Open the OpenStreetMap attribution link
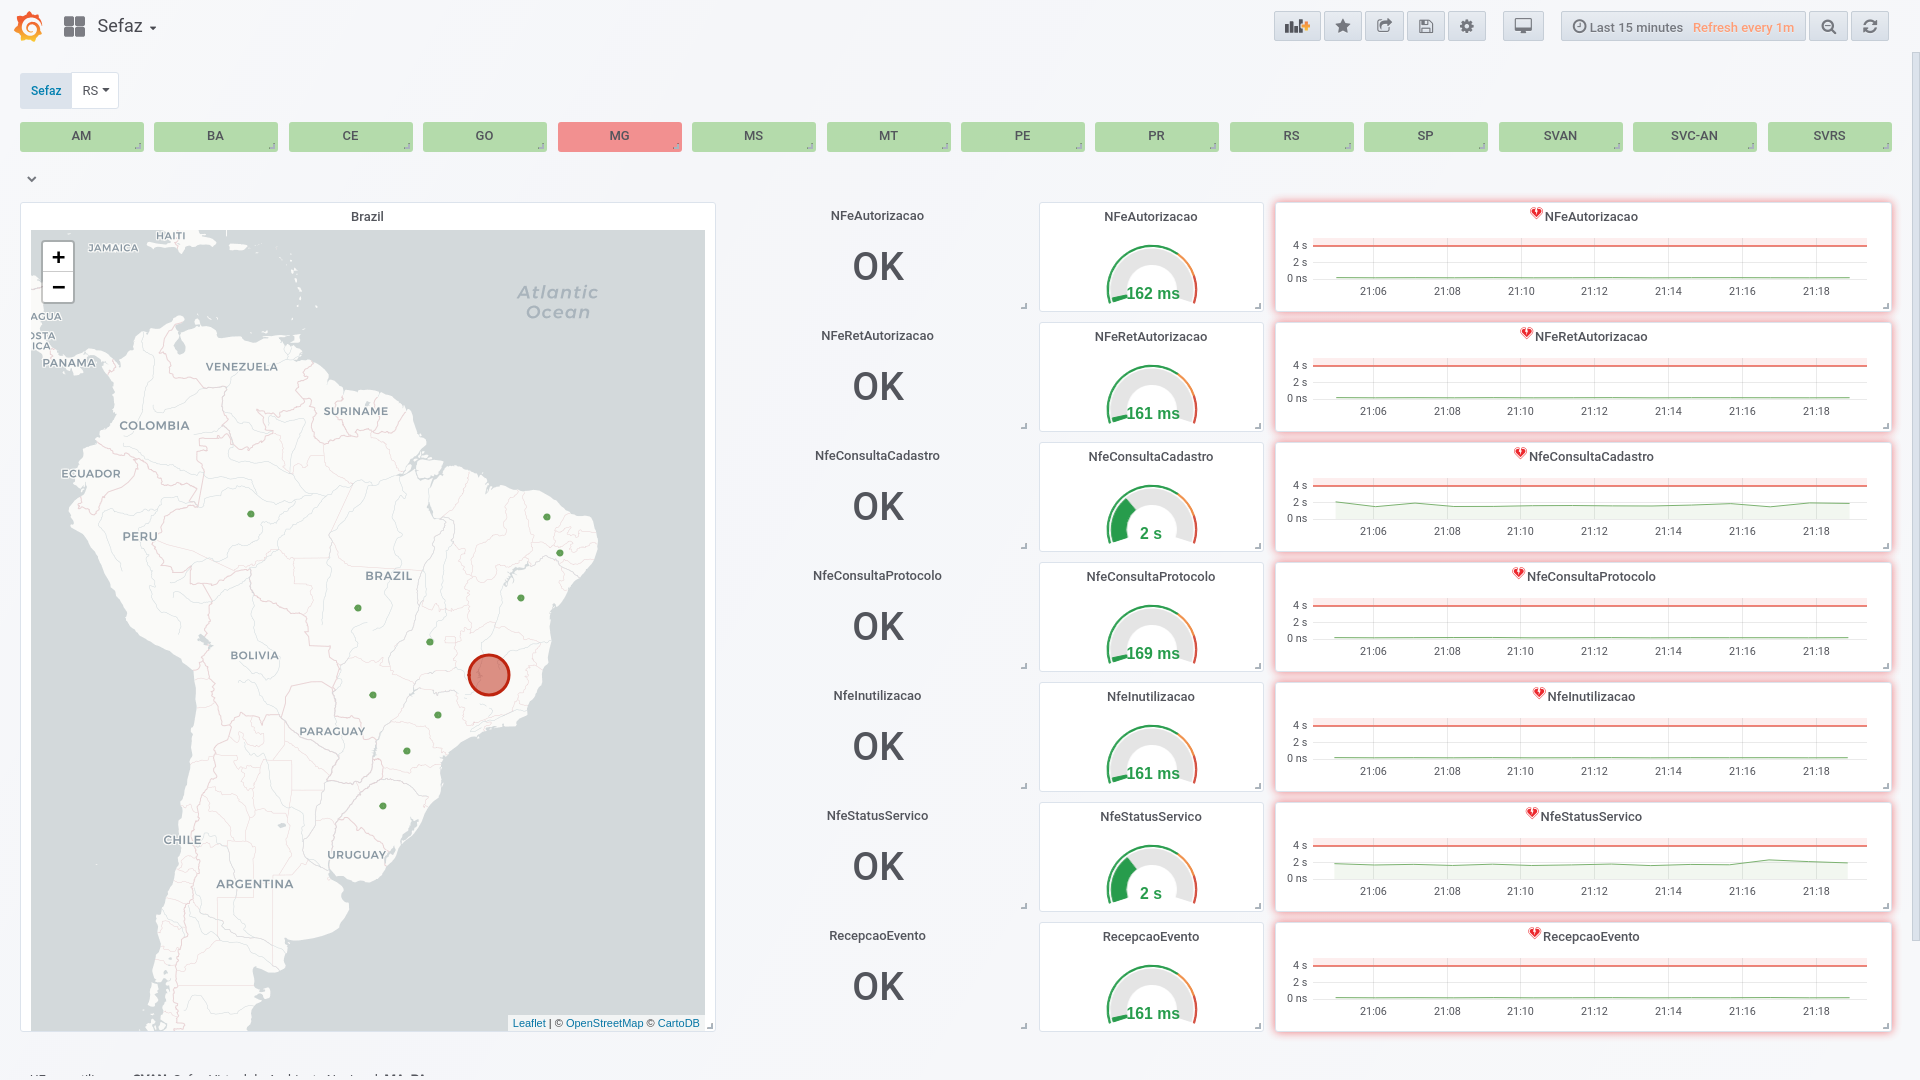The image size is (1920, 1080). pos(604,1023)
